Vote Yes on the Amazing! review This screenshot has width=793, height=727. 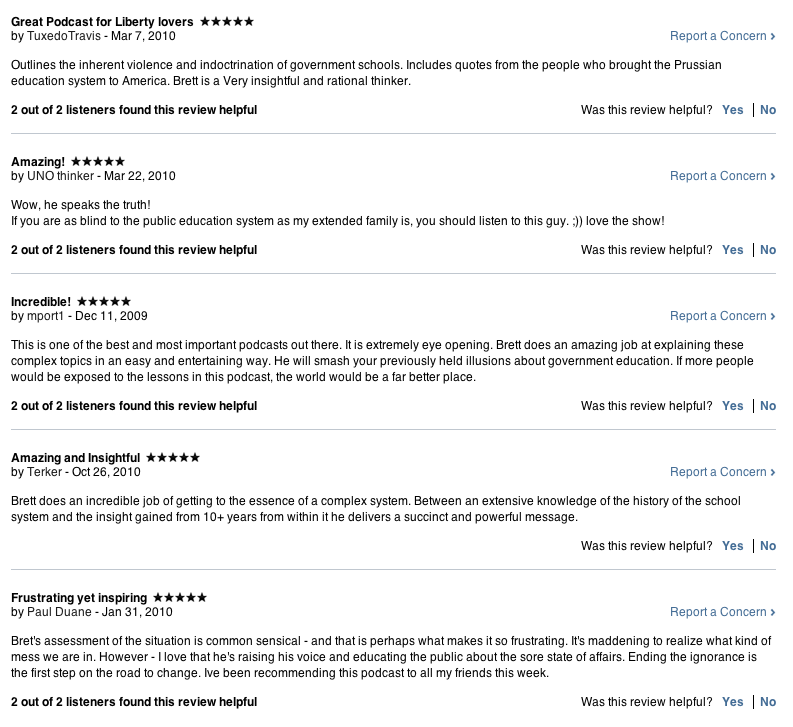tap(733, 250)
